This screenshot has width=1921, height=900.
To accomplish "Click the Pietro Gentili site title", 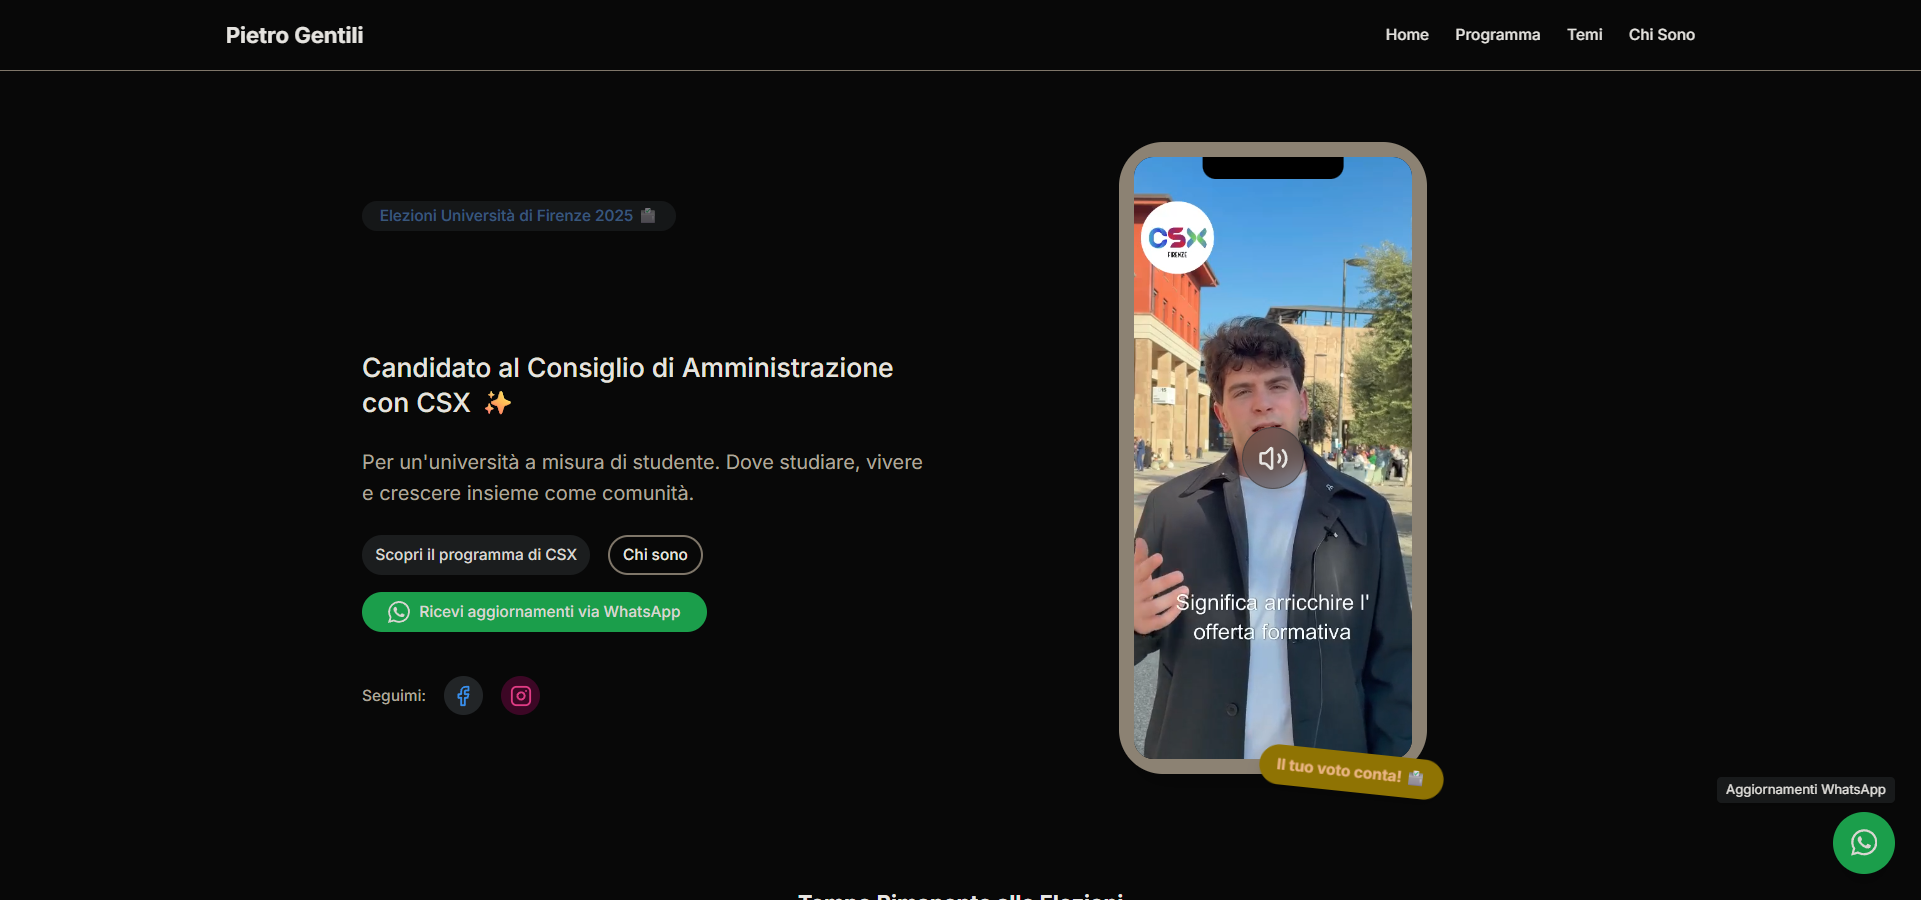I will coord(294,36).
